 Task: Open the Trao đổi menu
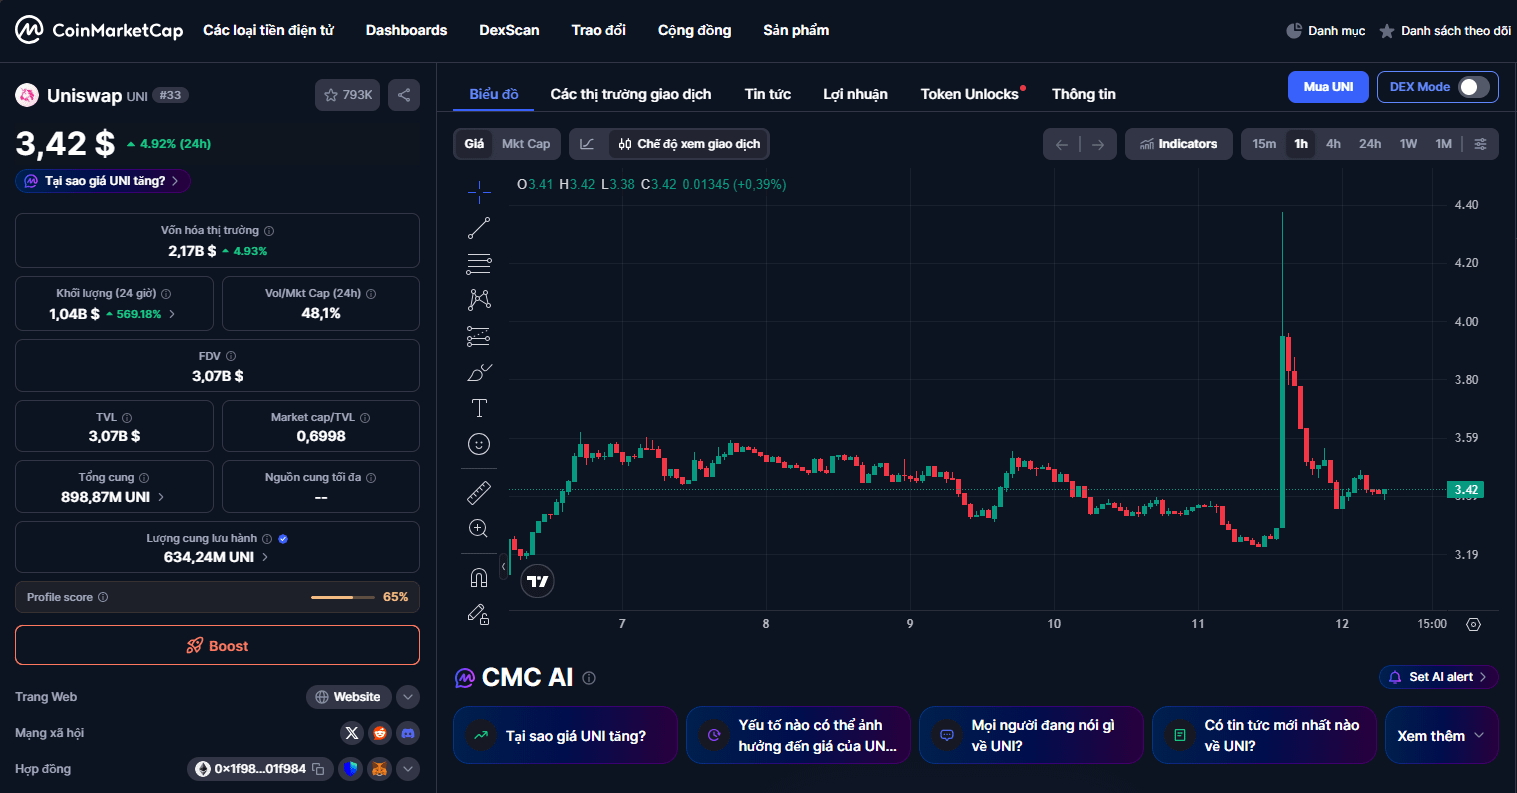tap(599, 30)
